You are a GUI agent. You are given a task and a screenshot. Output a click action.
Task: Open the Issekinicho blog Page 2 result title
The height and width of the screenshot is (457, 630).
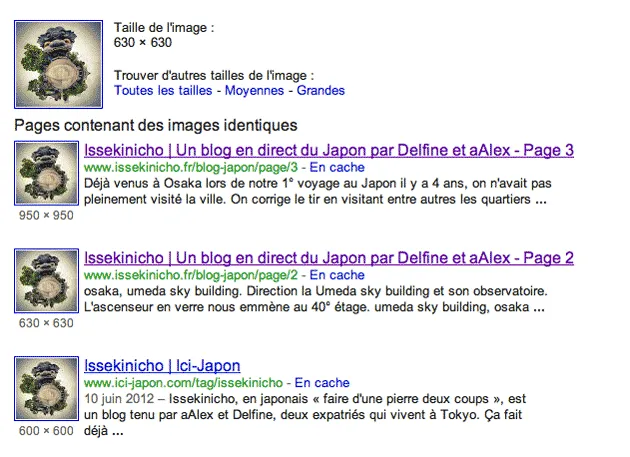click(x=329, y=258)
